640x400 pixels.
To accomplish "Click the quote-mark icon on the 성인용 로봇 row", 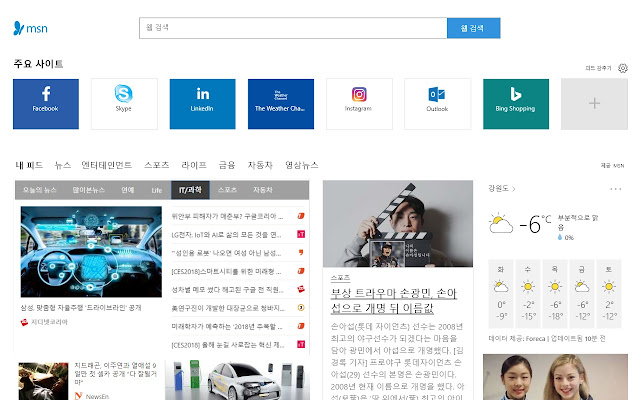I will click(x=301, y=253).
